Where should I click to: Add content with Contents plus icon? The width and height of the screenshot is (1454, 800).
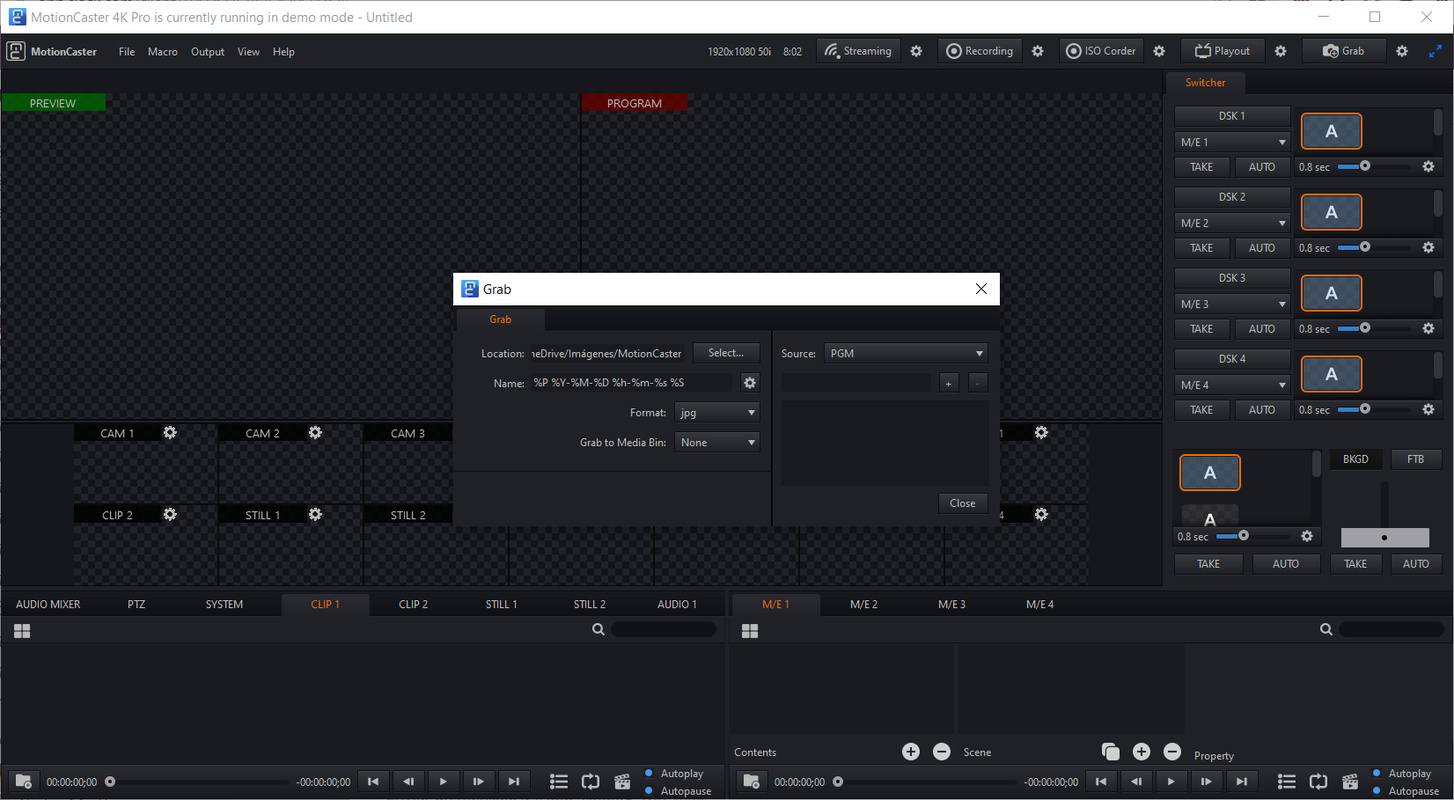pos(911,752)
